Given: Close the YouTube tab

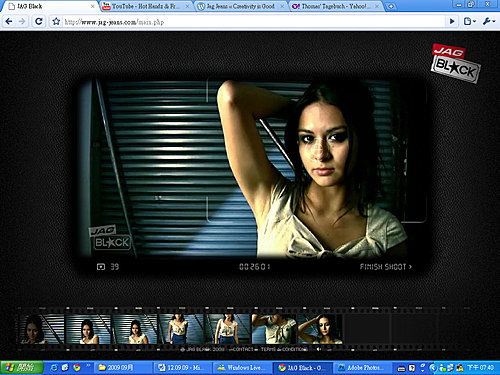Looking at the screenshot, I should point(188,6).
